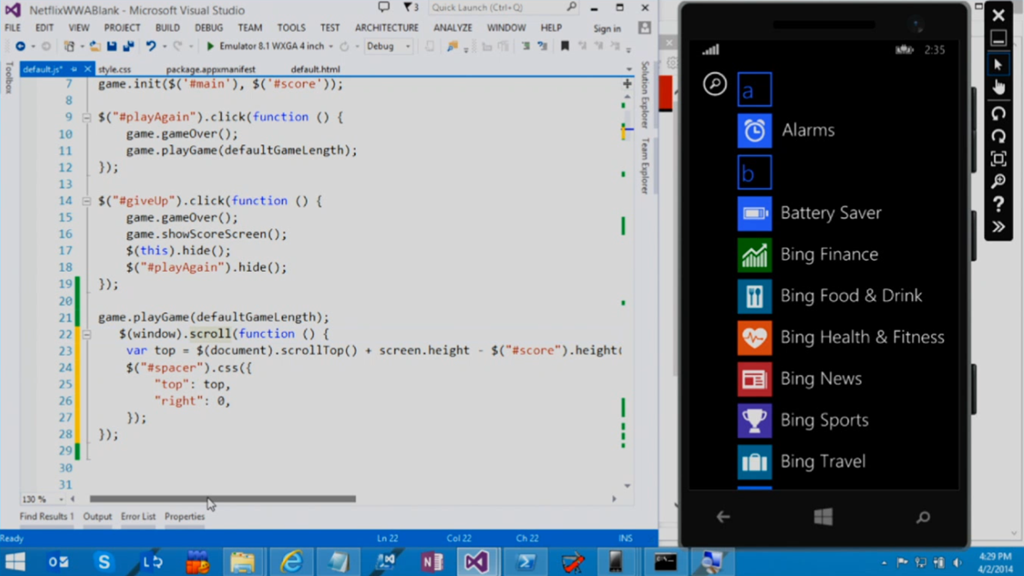The image size is (1024, 576).
Task: Rotate the emulator right
Action: (998, 136)
